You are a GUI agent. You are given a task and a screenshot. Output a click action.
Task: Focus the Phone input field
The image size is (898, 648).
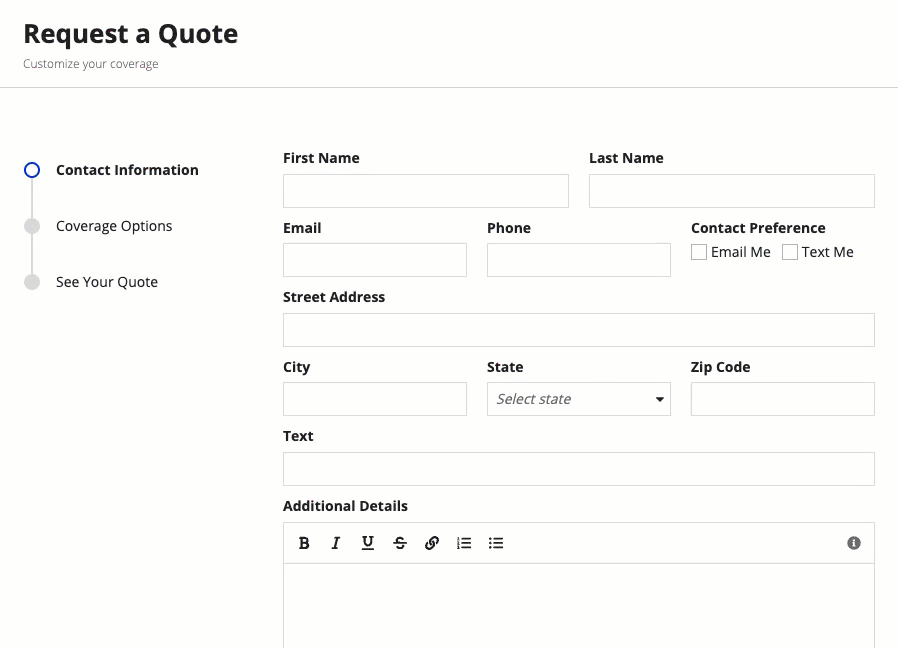[x=578, y=260]
